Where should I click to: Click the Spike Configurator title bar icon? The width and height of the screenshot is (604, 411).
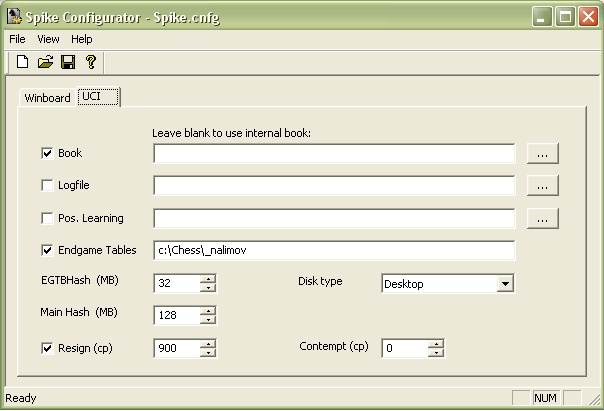click(14, 17)
